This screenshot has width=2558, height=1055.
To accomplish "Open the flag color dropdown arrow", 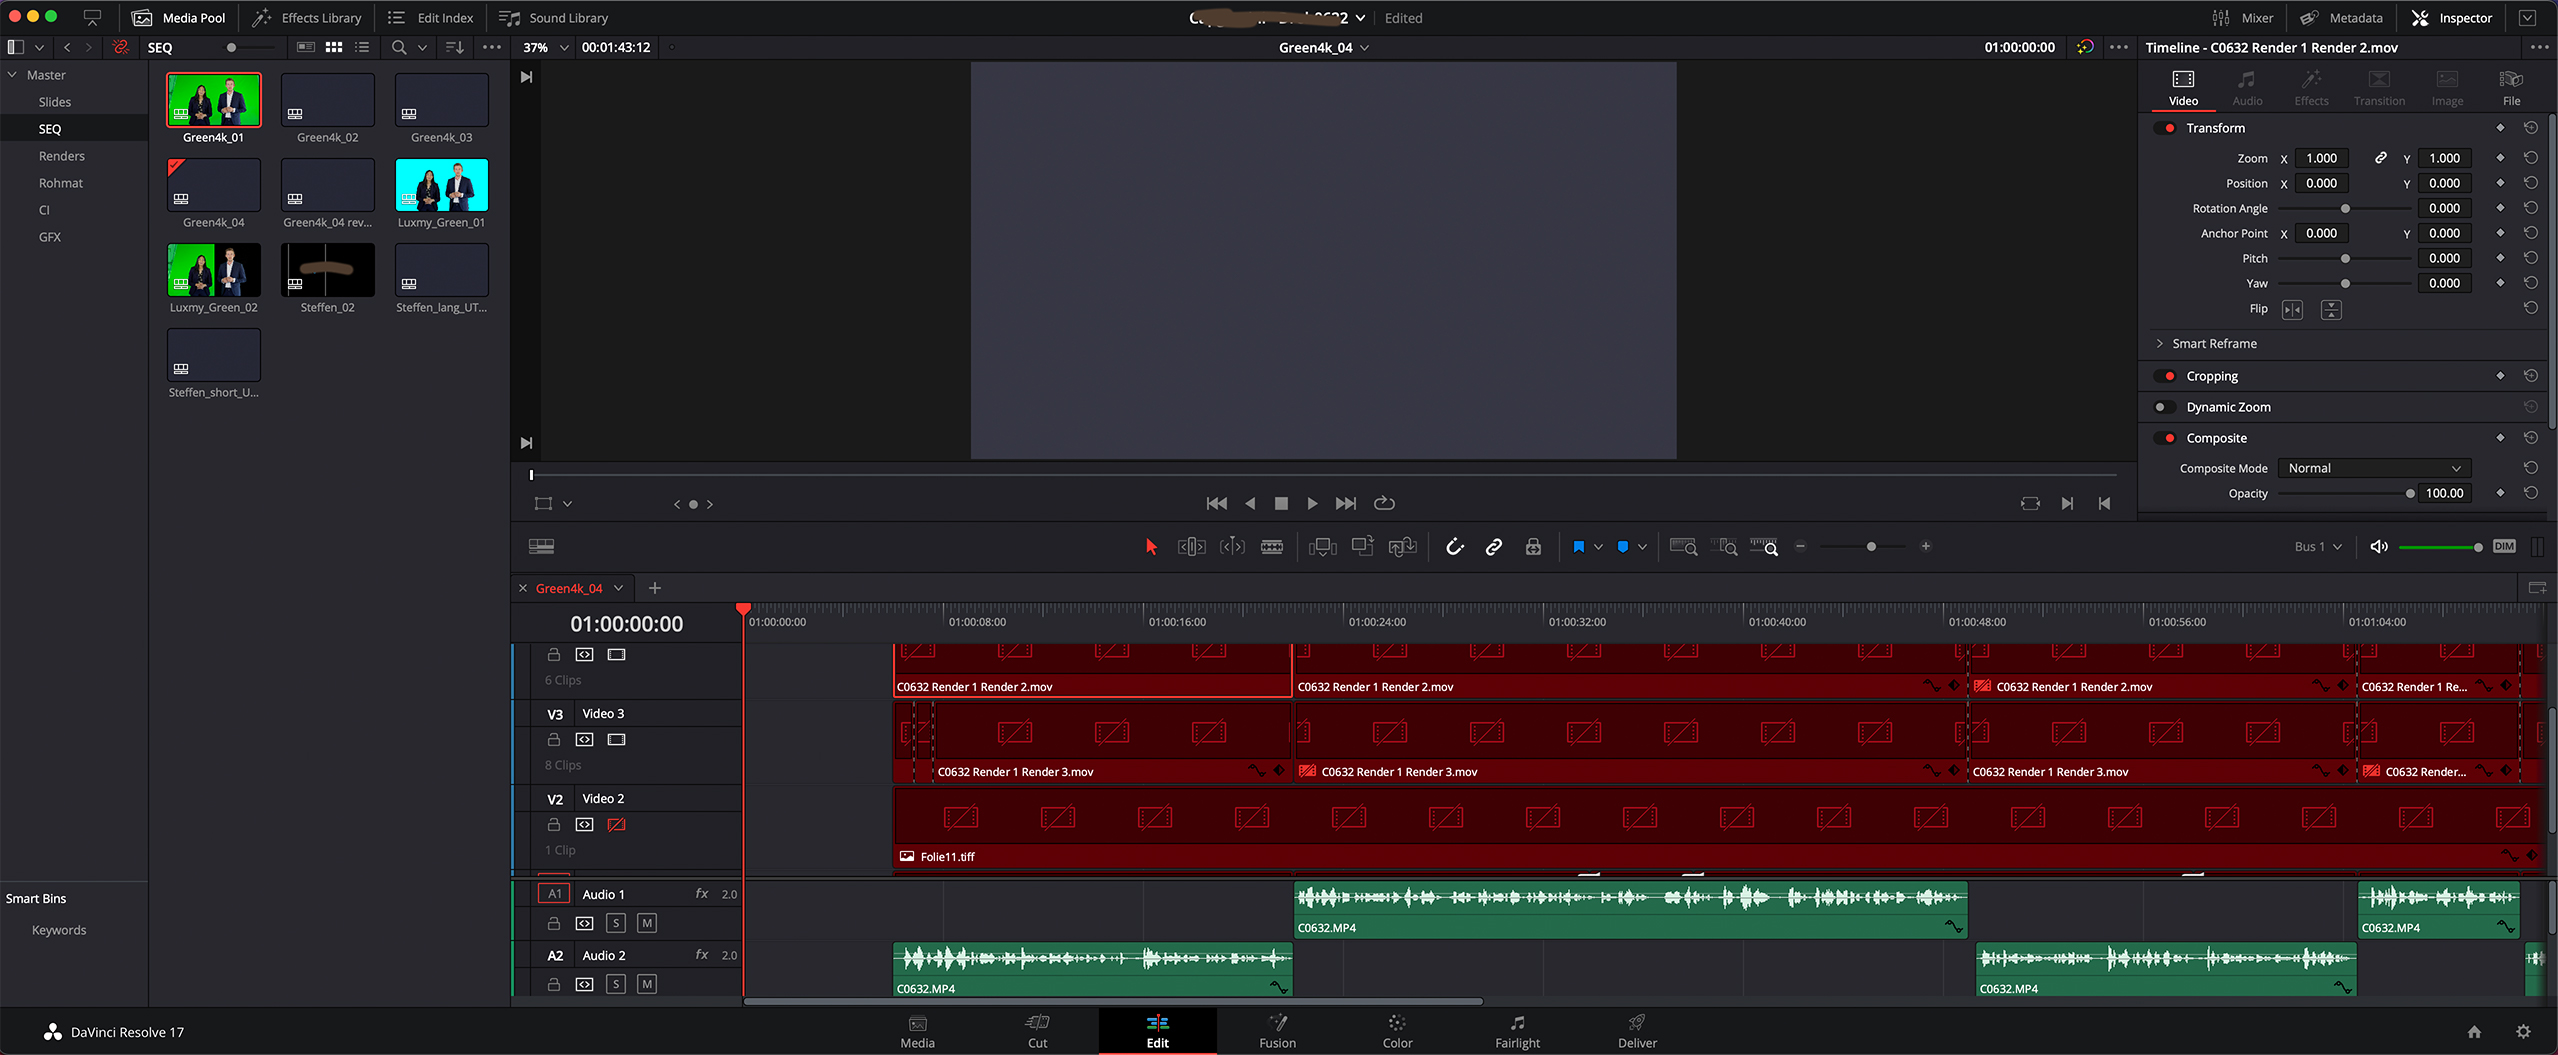I will coord(1598,547).
